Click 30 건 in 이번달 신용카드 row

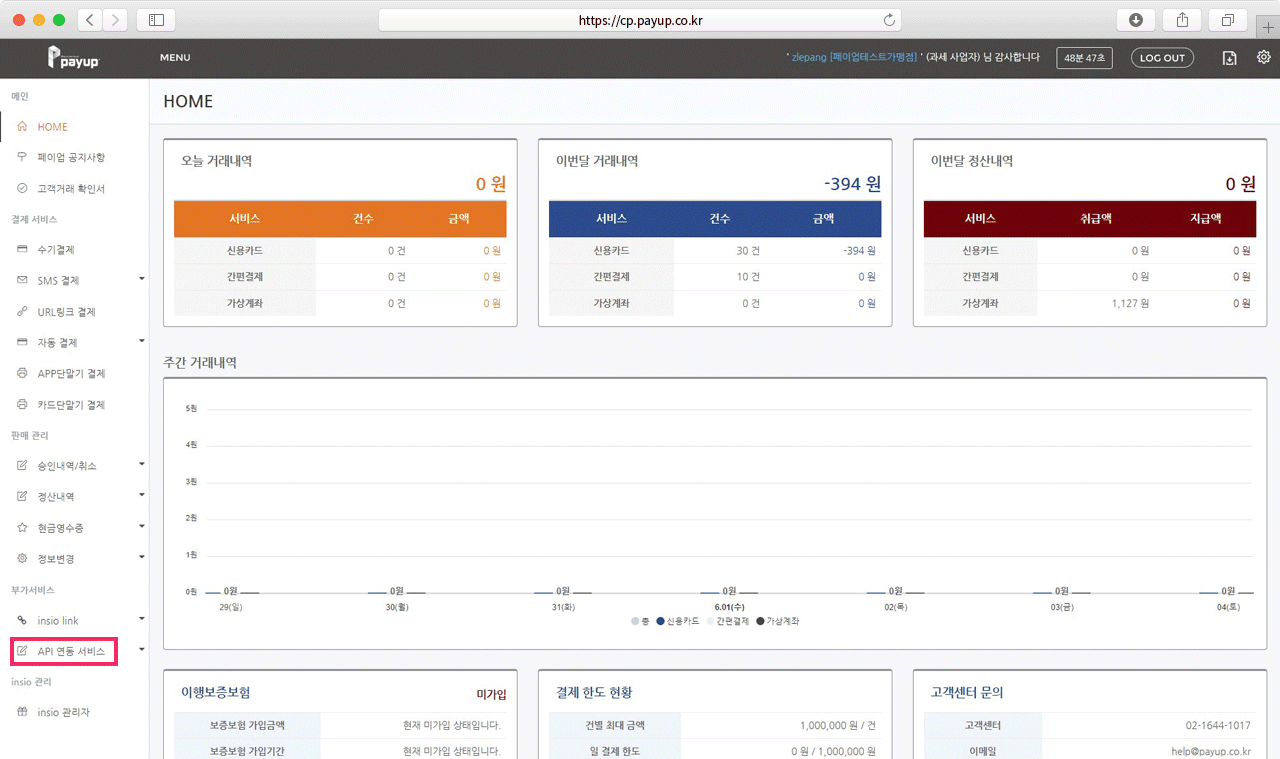(x=748, y=251)
